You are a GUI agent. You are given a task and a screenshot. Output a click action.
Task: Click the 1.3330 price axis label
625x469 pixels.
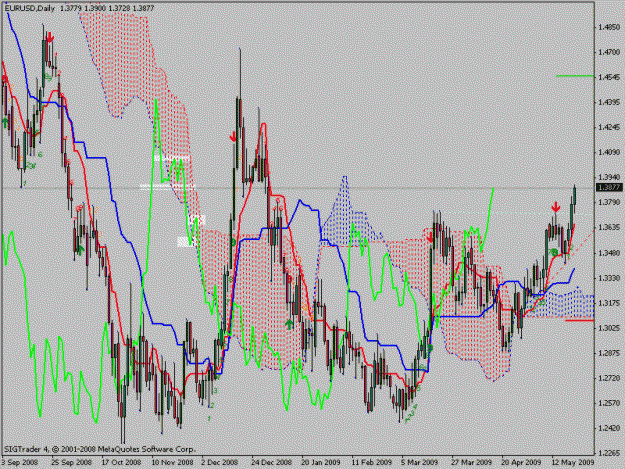(609, 278)
